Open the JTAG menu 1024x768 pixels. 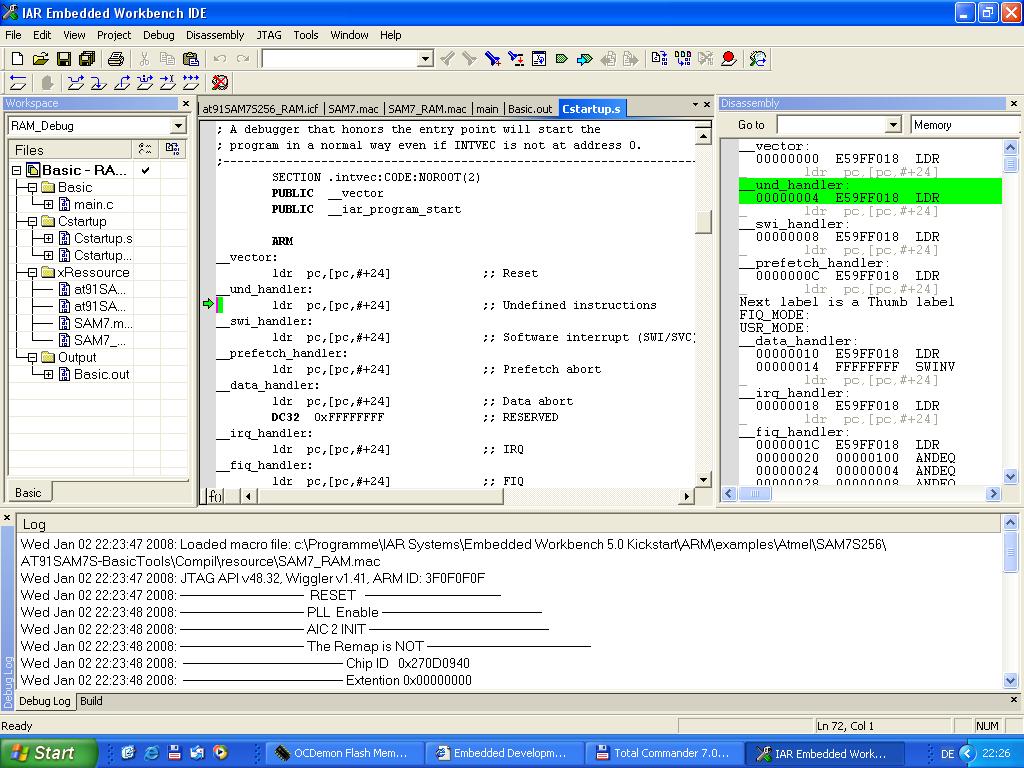(269, 35)
